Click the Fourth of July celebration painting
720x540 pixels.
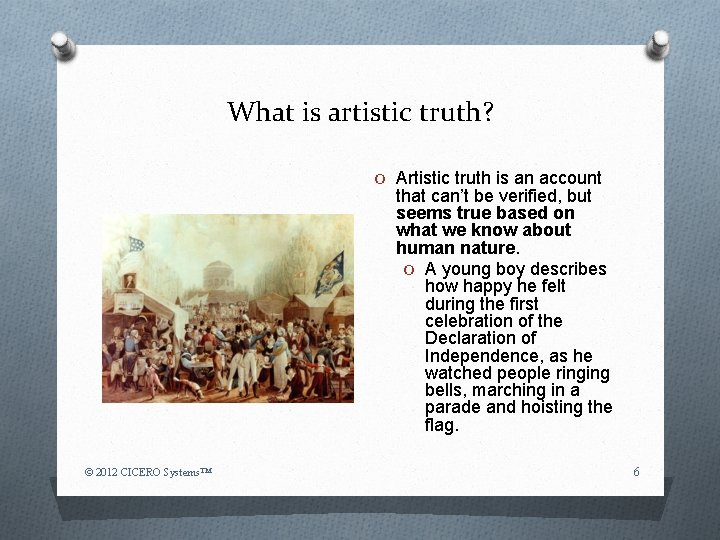[x=228, y=308]
